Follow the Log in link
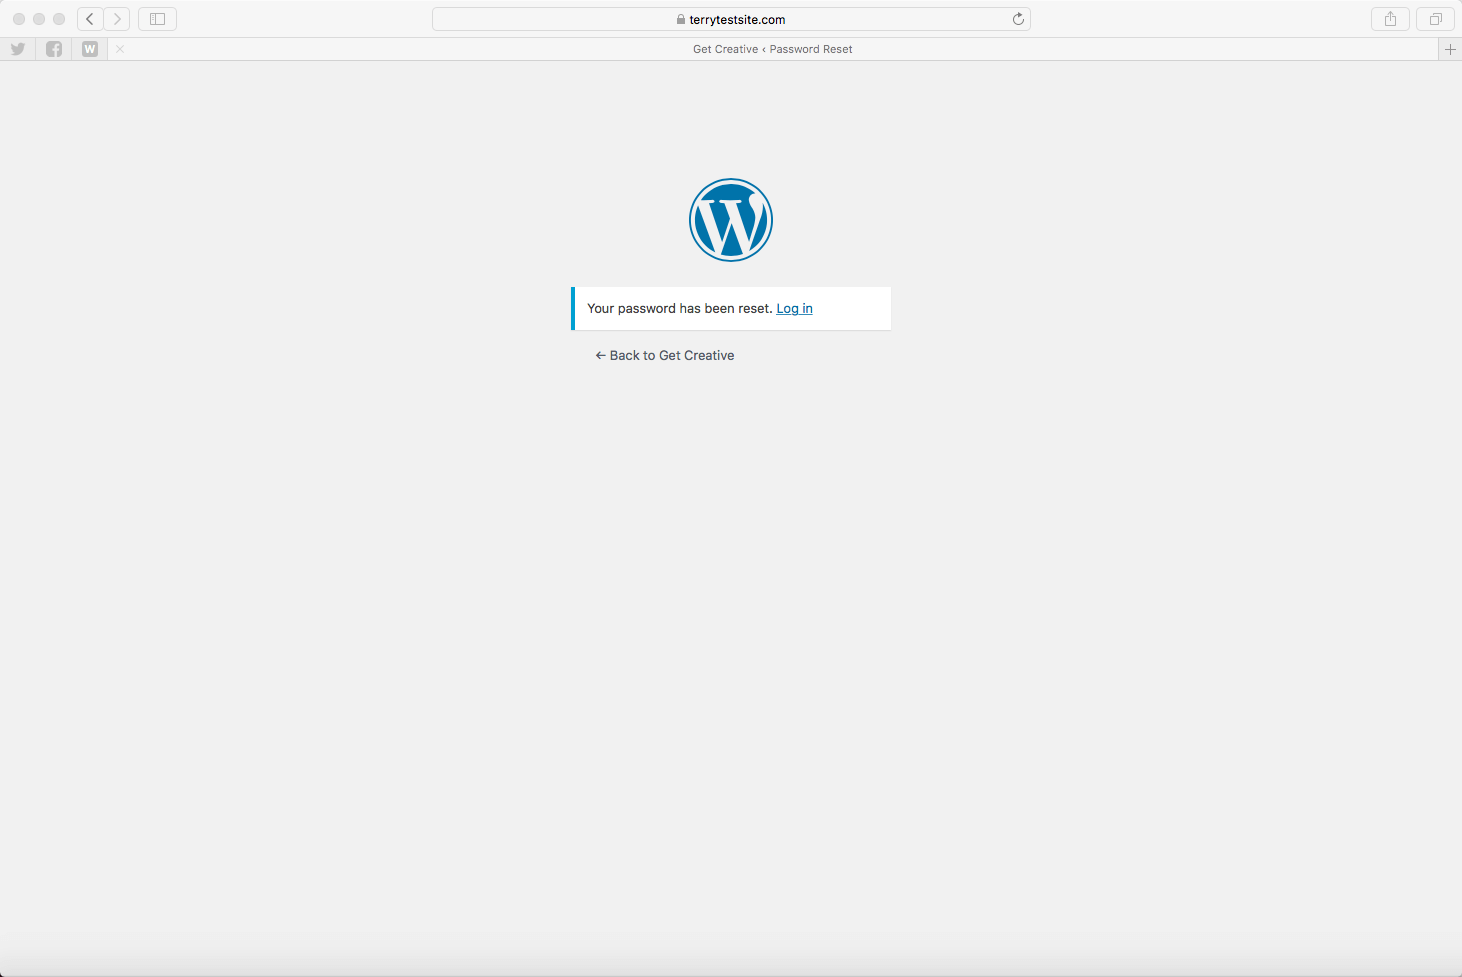The height and width of the screenshot is (977, 1462). 794,308
